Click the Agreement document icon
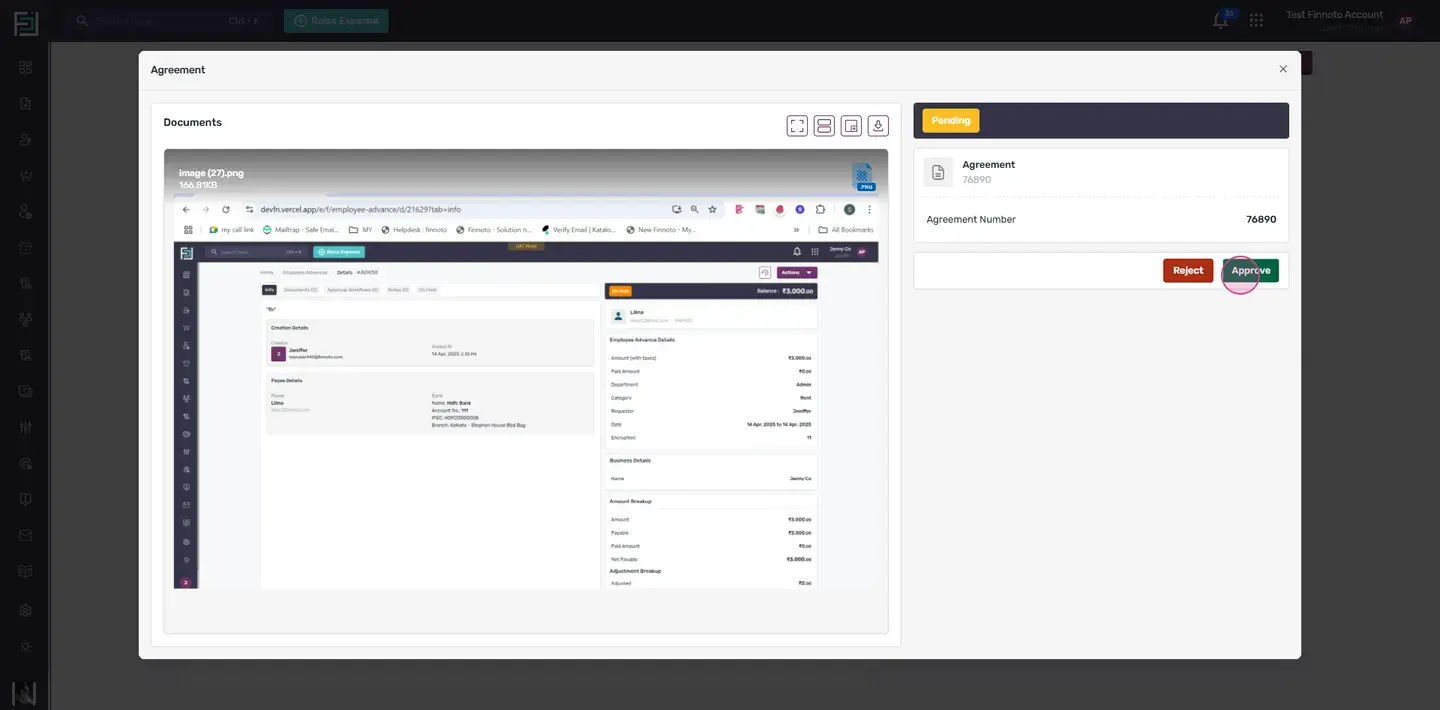This screenshot has width=1440, height=710. (938, 172)
